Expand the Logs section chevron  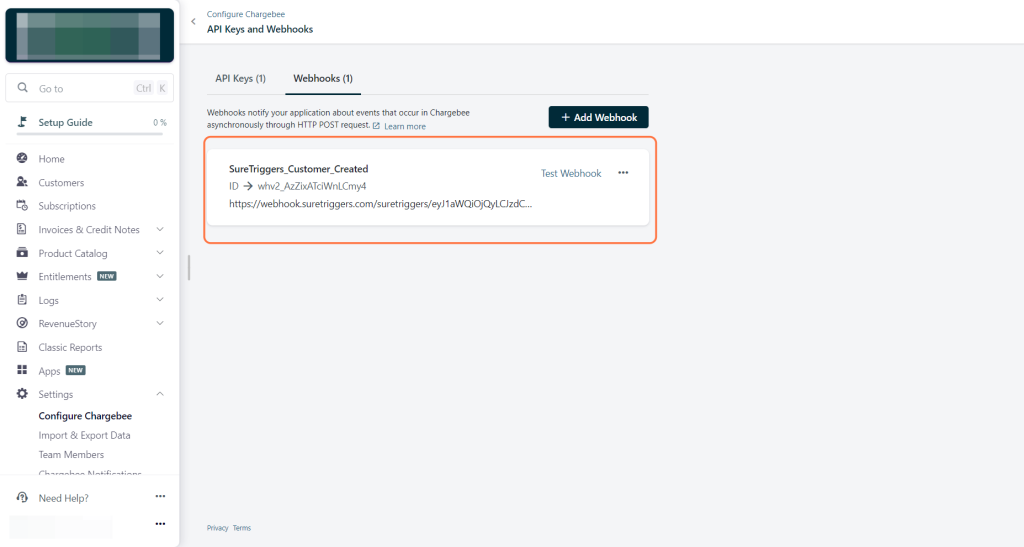click(160, 300)
